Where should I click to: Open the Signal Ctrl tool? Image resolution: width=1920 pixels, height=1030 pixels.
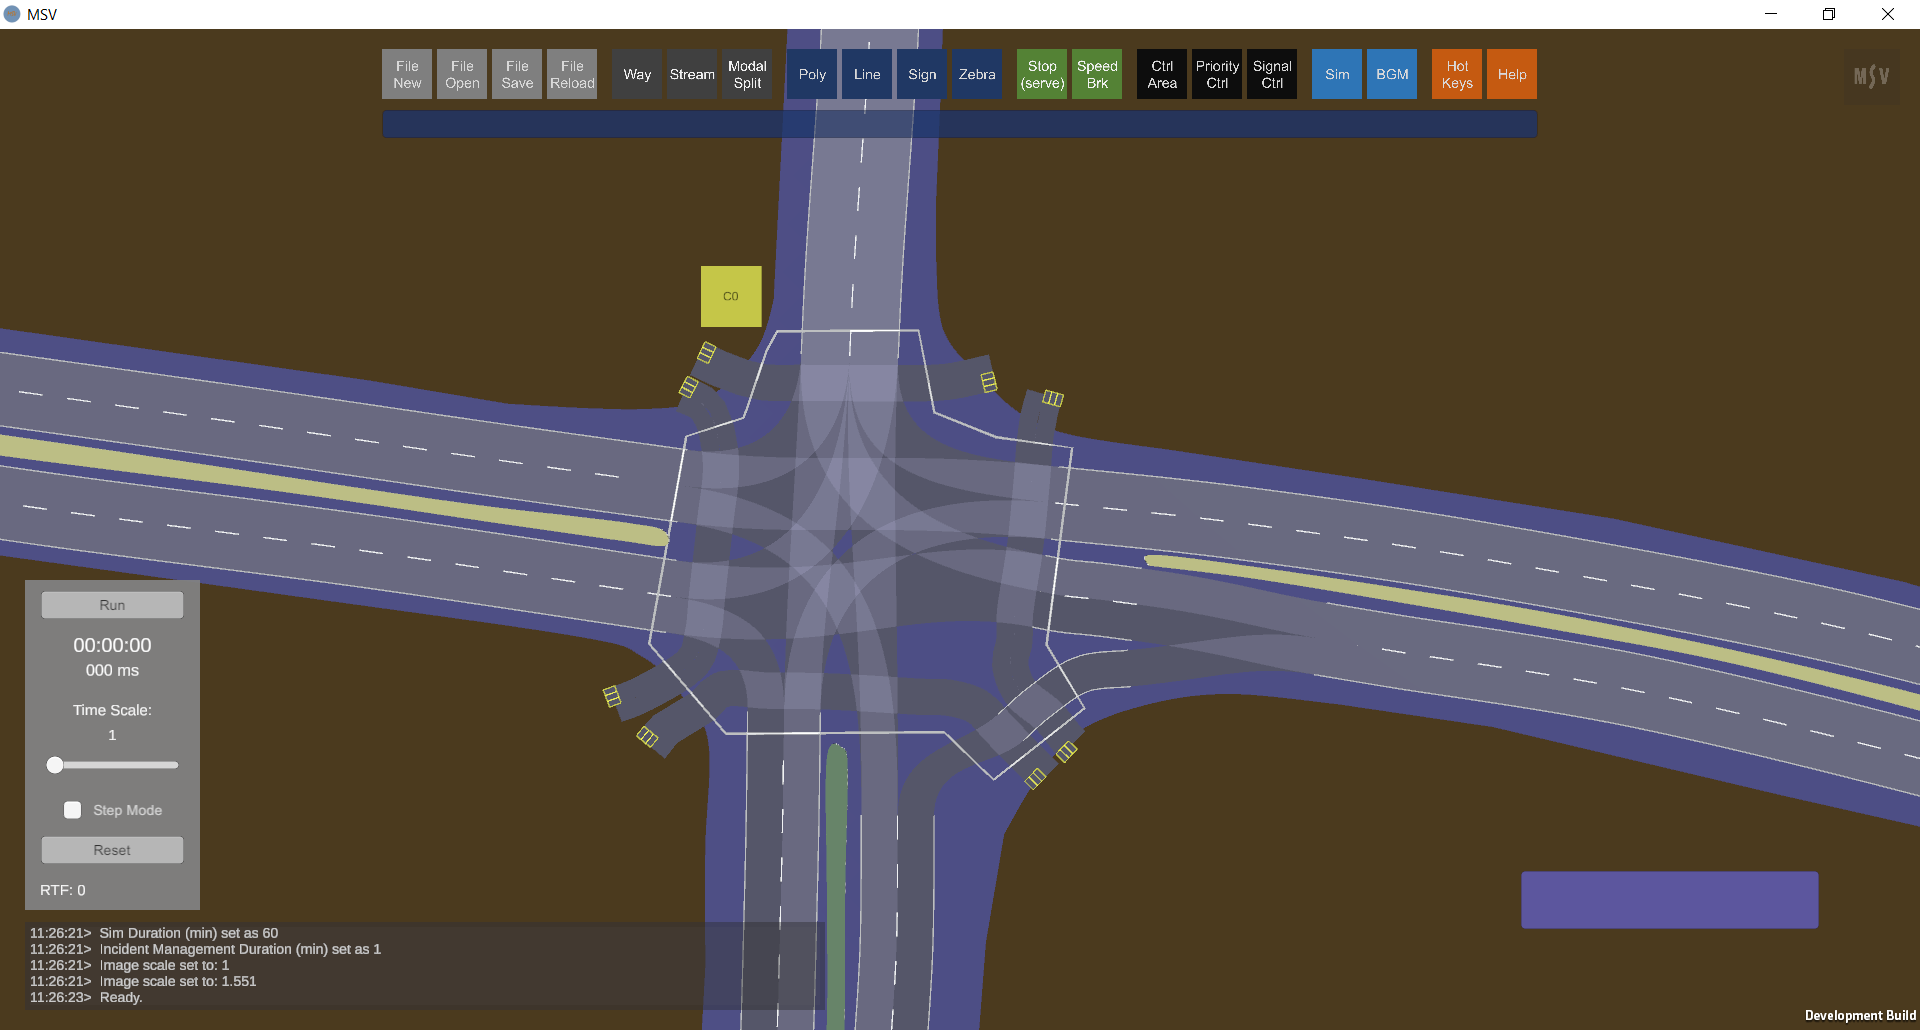pyautogui.click(x=1272, y=74)
